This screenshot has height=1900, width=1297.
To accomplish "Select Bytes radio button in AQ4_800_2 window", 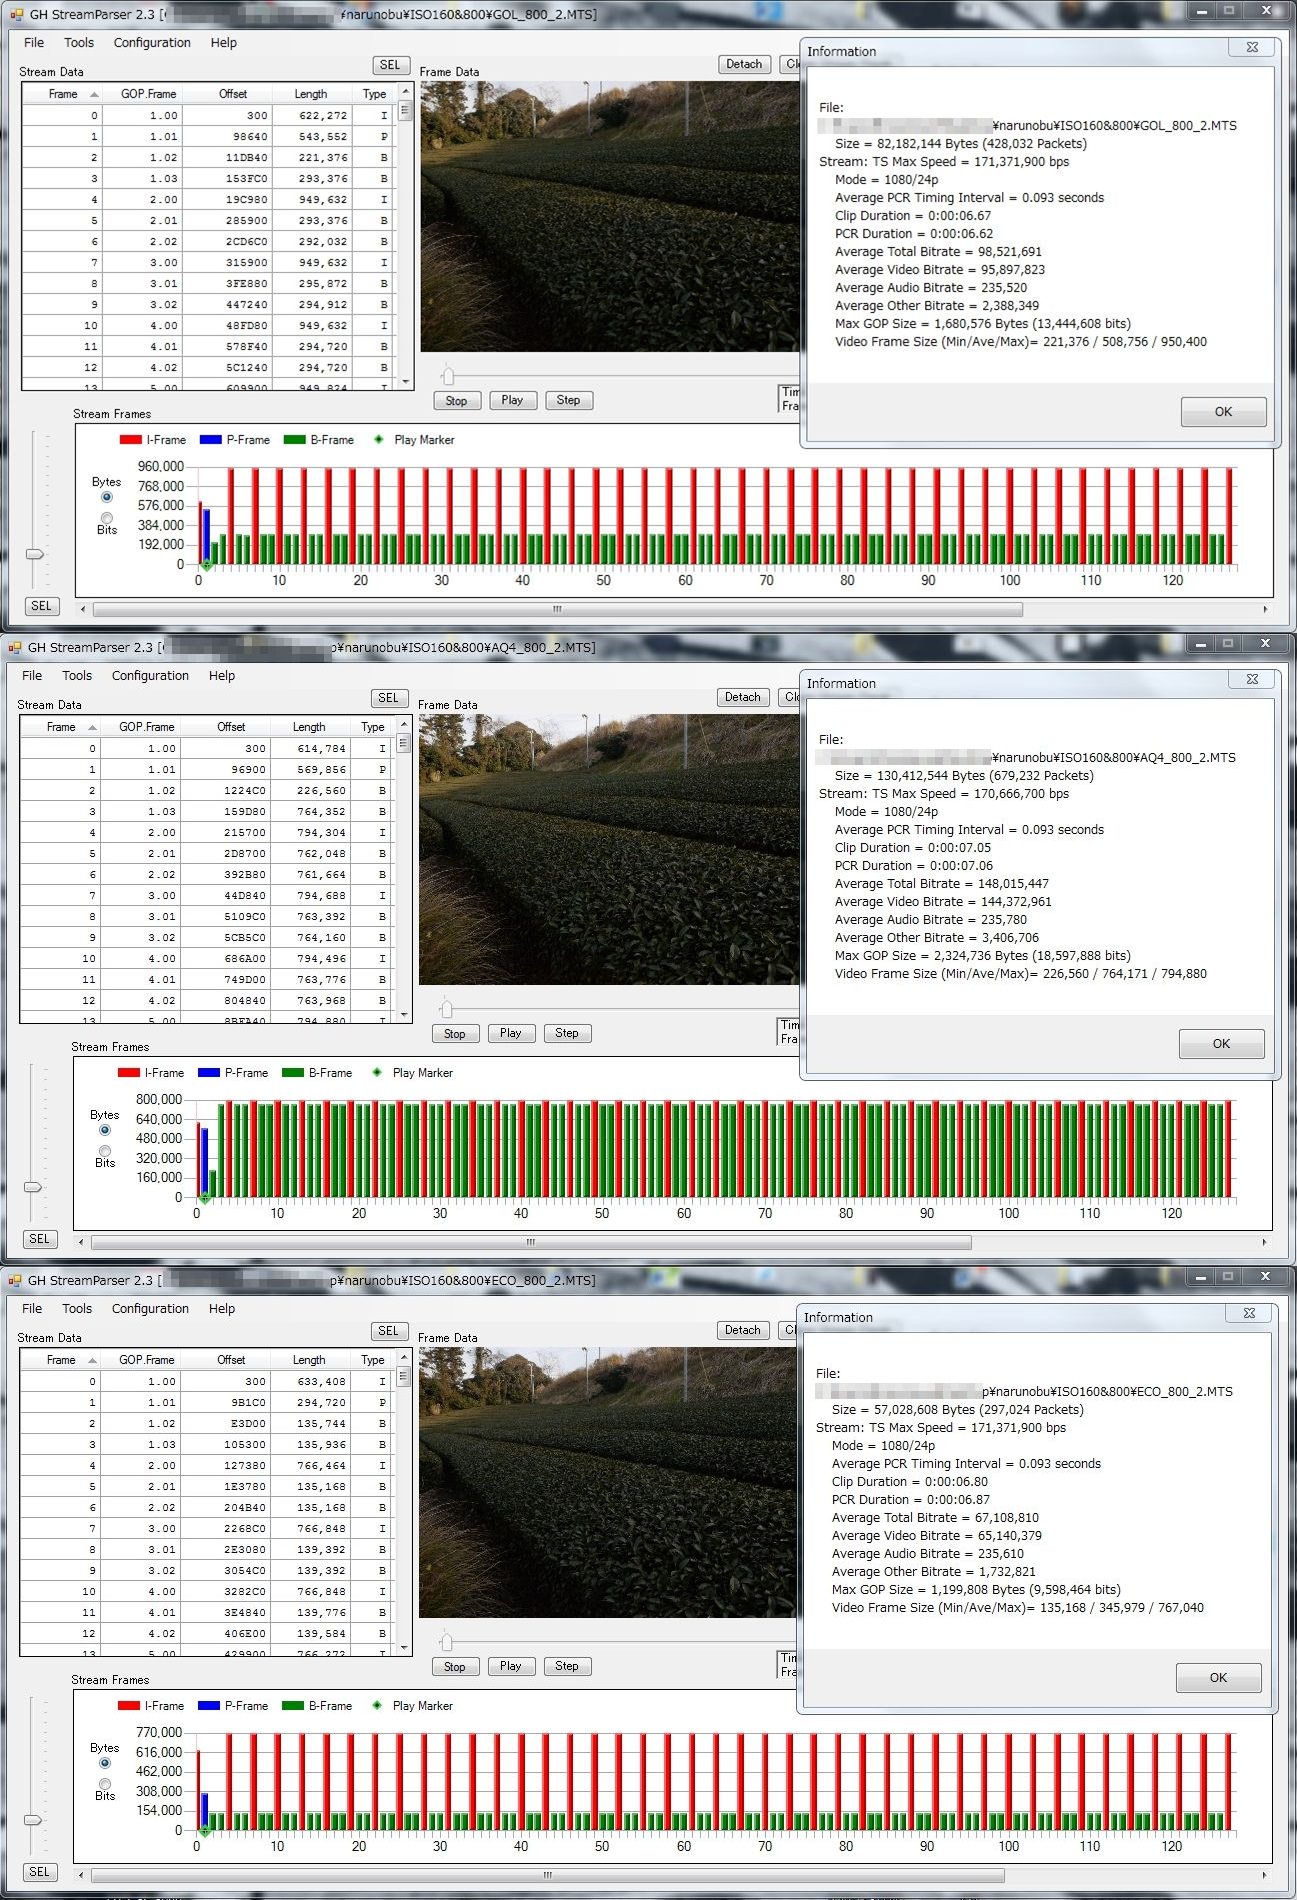I will [105, 1130].
